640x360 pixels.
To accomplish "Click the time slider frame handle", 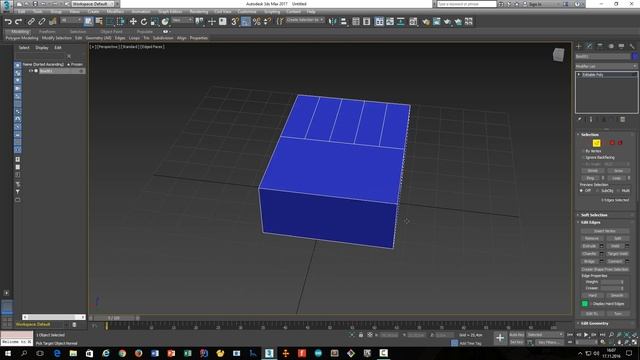I will 114,318.
